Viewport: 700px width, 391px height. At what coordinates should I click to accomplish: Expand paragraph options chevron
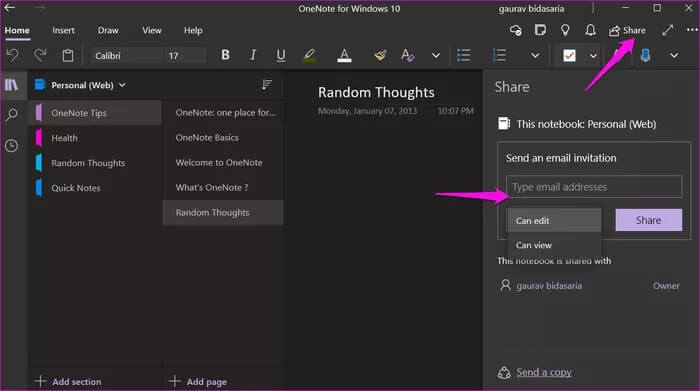[535, 56]
